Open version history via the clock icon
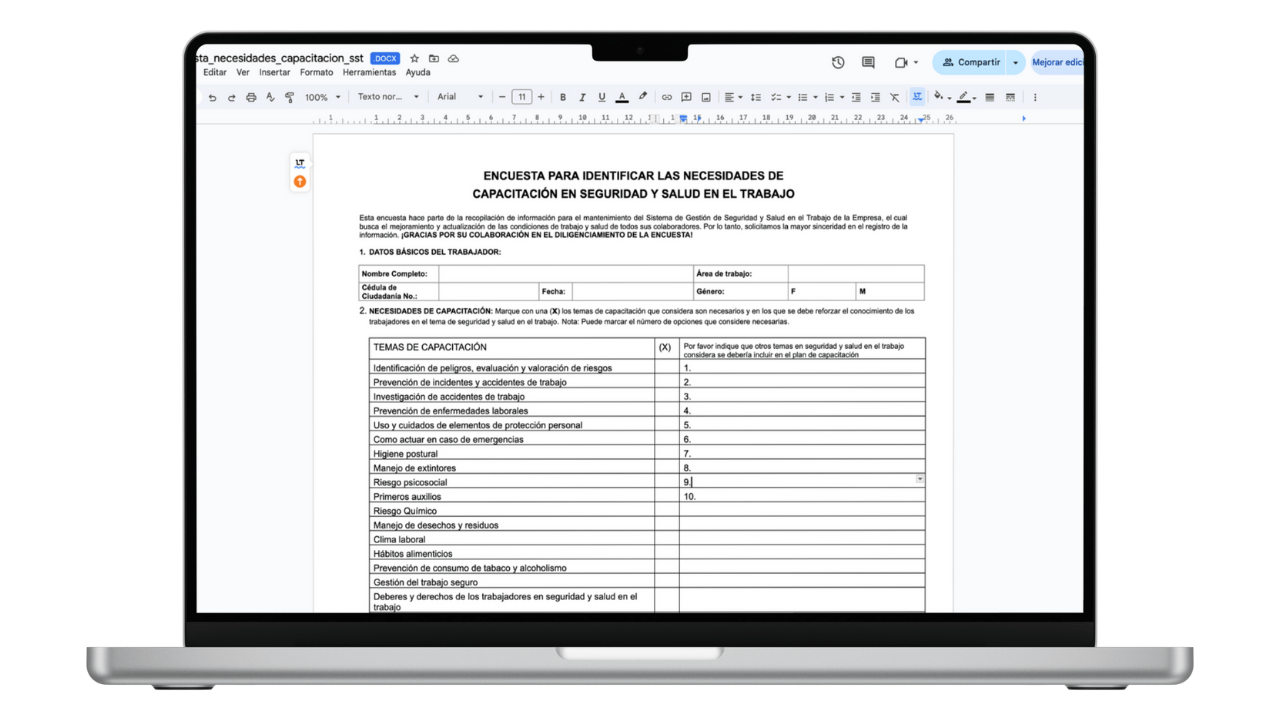Image resolution: width=1280 pixels, height=720 pixels. coord(838,62)
